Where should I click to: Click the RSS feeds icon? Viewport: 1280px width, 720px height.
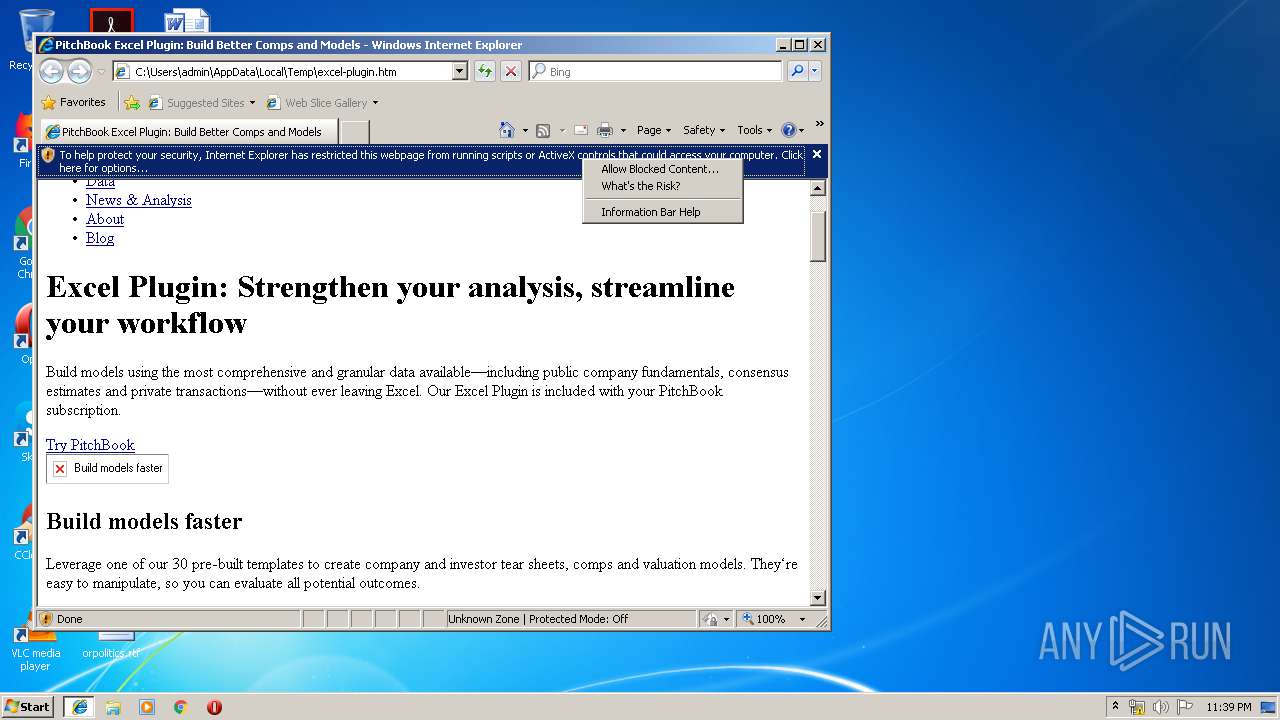543,130
